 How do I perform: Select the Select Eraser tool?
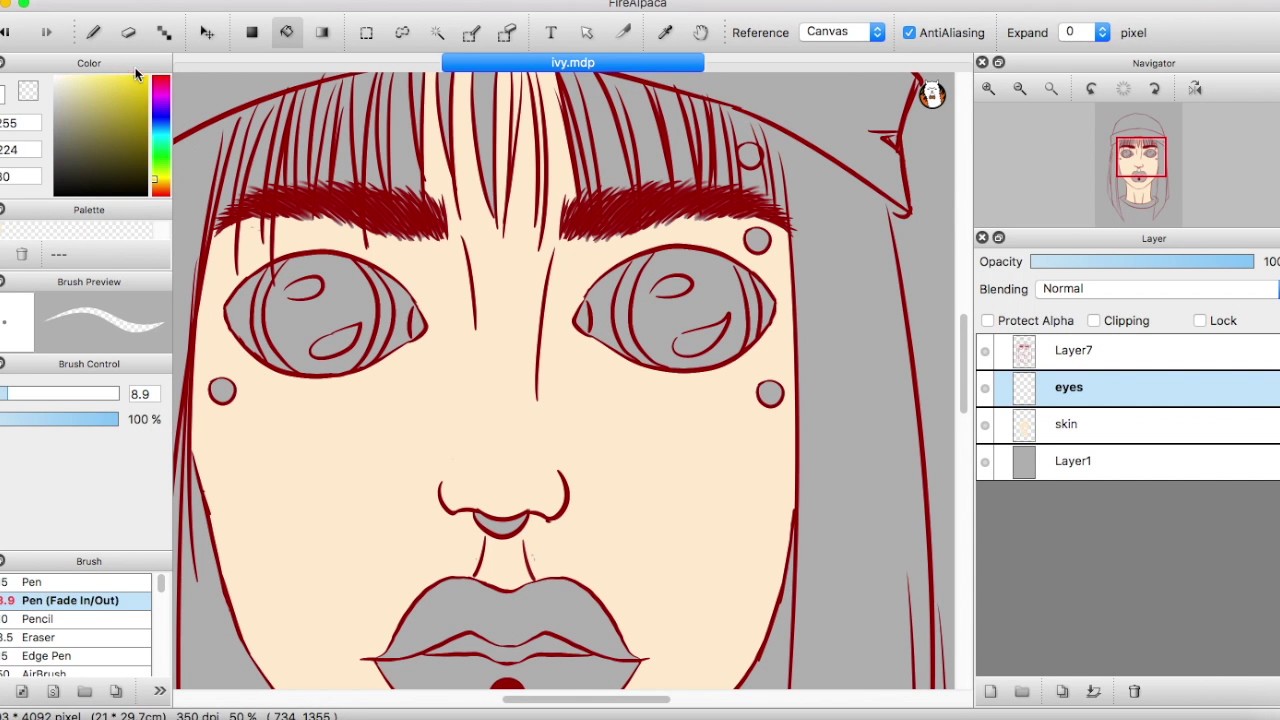click(x=507, y=33)
